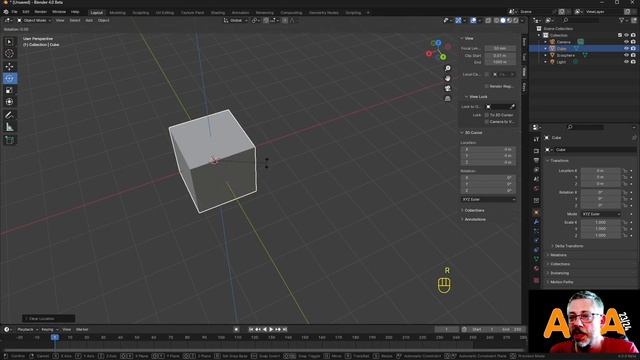Click the pan view hand icon
Viewport: 640px width, 360px height.
click(x=448, y=78)
